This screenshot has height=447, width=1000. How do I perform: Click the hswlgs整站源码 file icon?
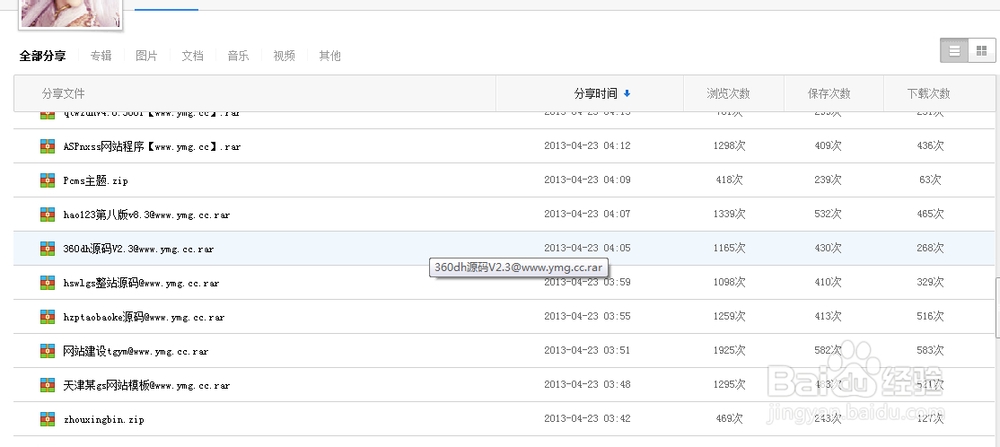47,283
